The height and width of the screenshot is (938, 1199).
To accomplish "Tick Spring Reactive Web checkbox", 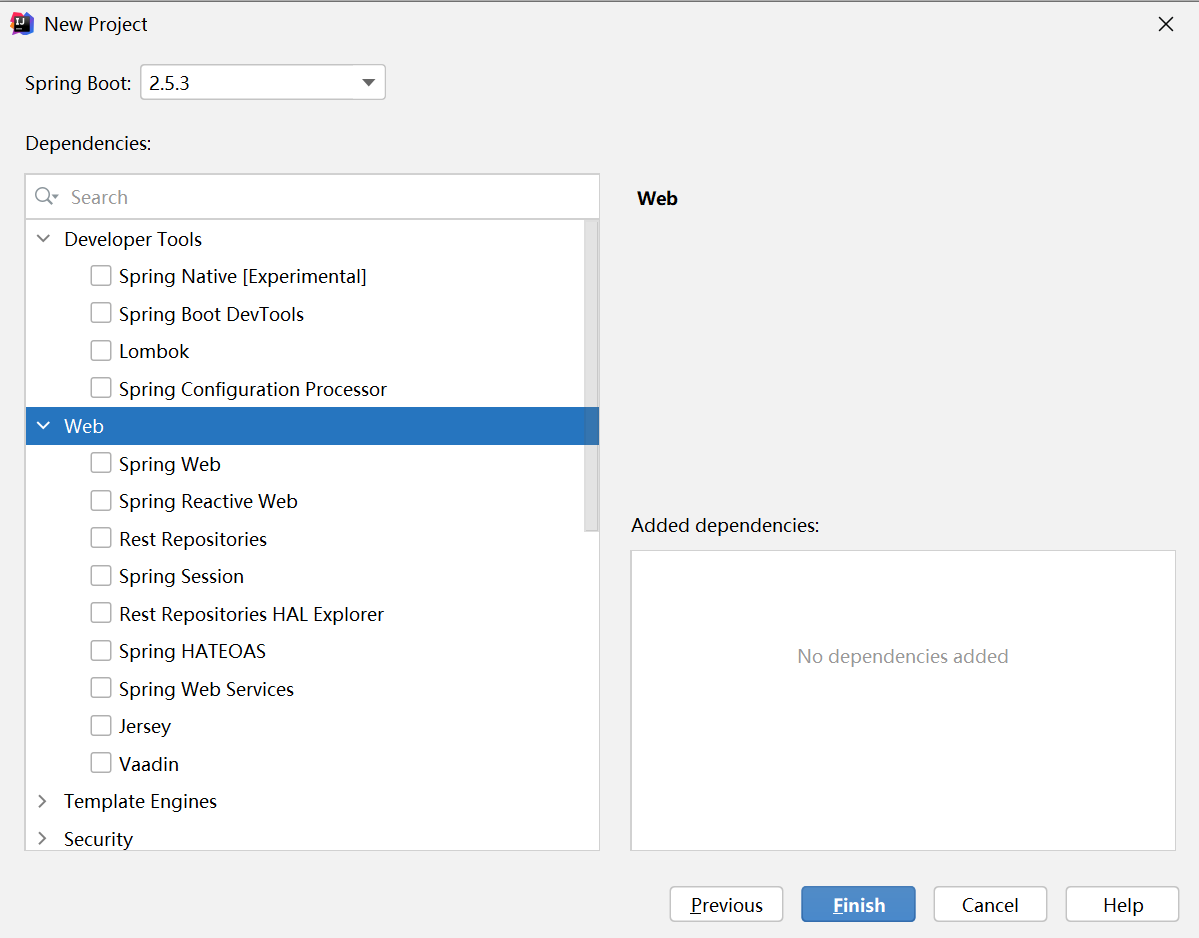I will pyautogui.click(x=101, y=500).
